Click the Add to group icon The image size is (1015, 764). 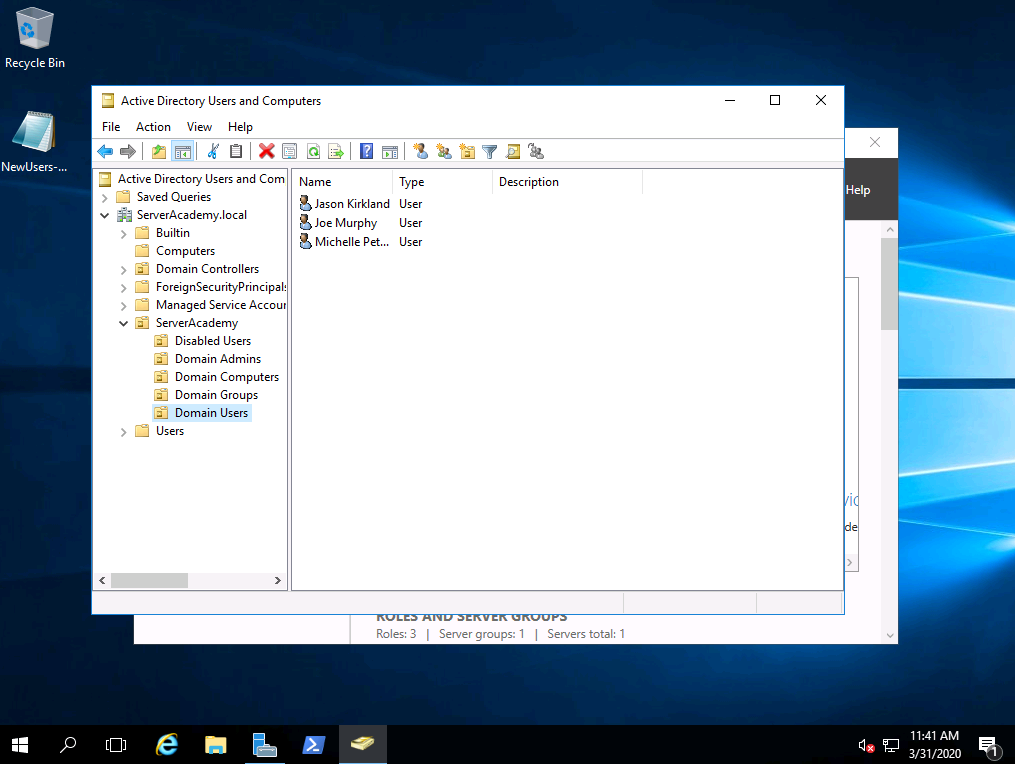(536, 152)
